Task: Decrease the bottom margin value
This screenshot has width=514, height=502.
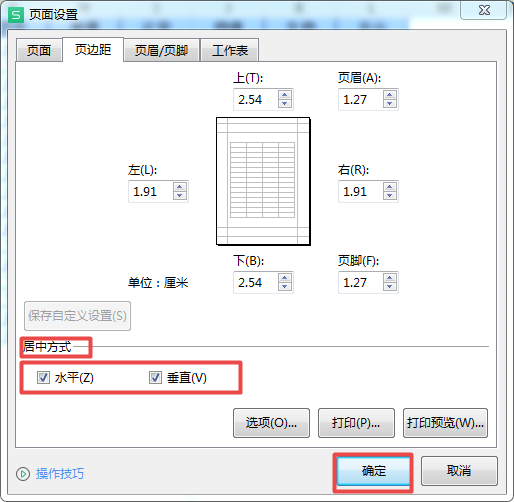Action: [x=284, y=286]
